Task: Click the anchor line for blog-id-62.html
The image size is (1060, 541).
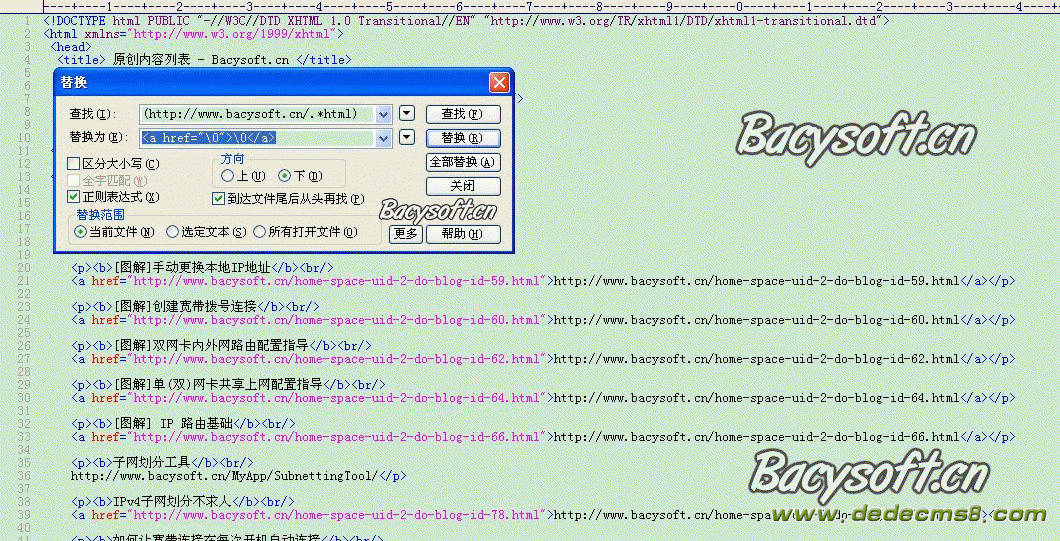Action: (543, 358)
